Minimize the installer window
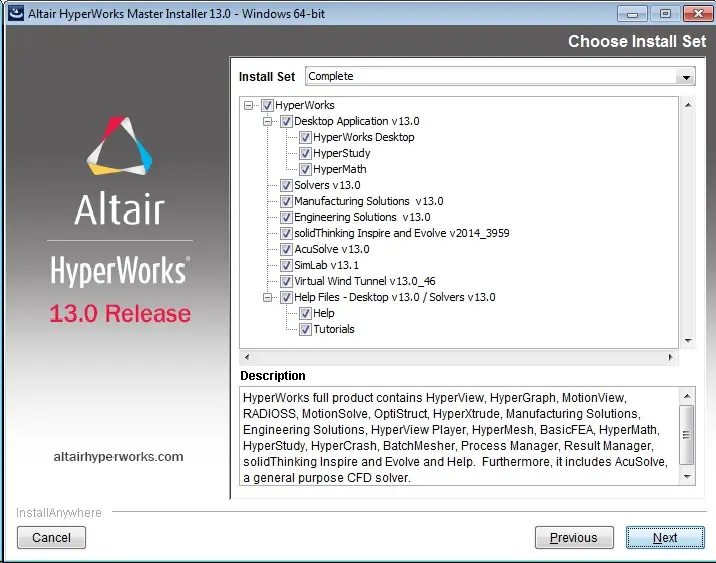The height and width of the screenshot is (563, 716). (x=632, y=14)
